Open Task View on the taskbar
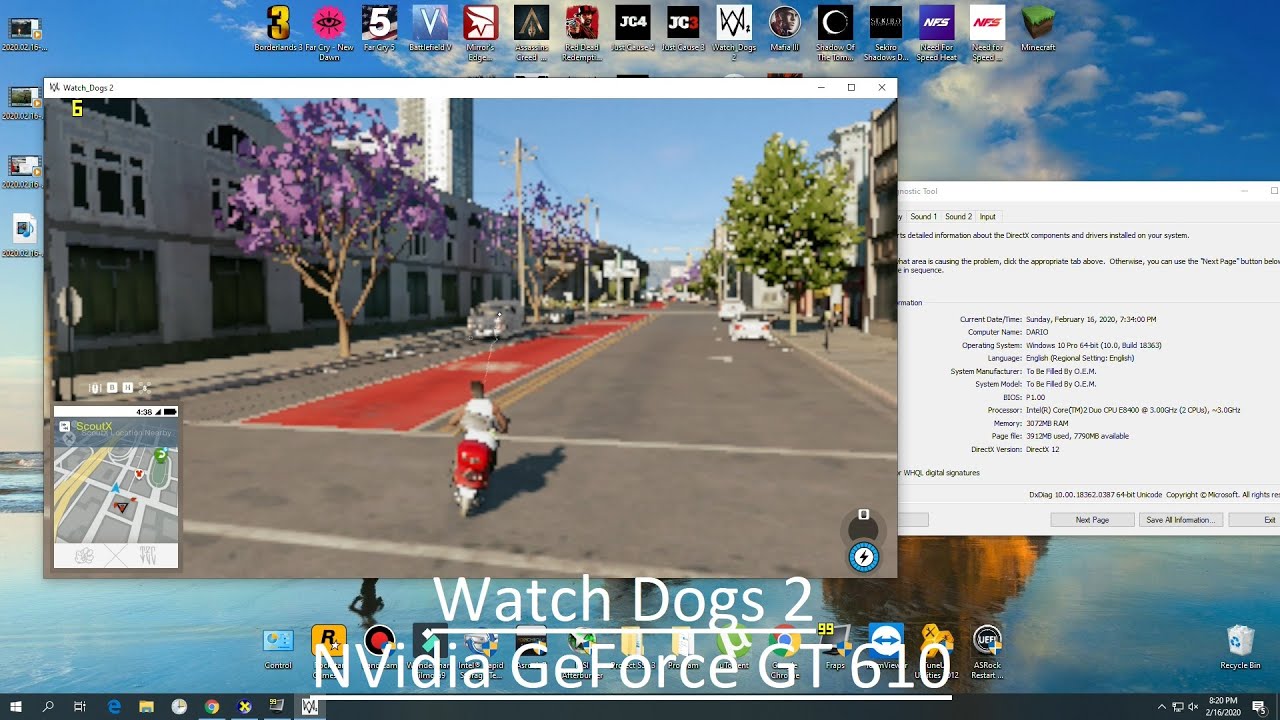This screenshot has width=1280, height=720. 80,707
